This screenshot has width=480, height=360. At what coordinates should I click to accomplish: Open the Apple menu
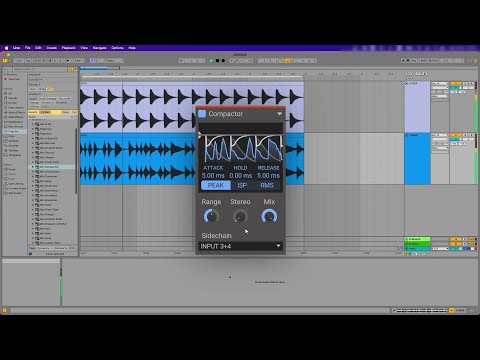6,48
